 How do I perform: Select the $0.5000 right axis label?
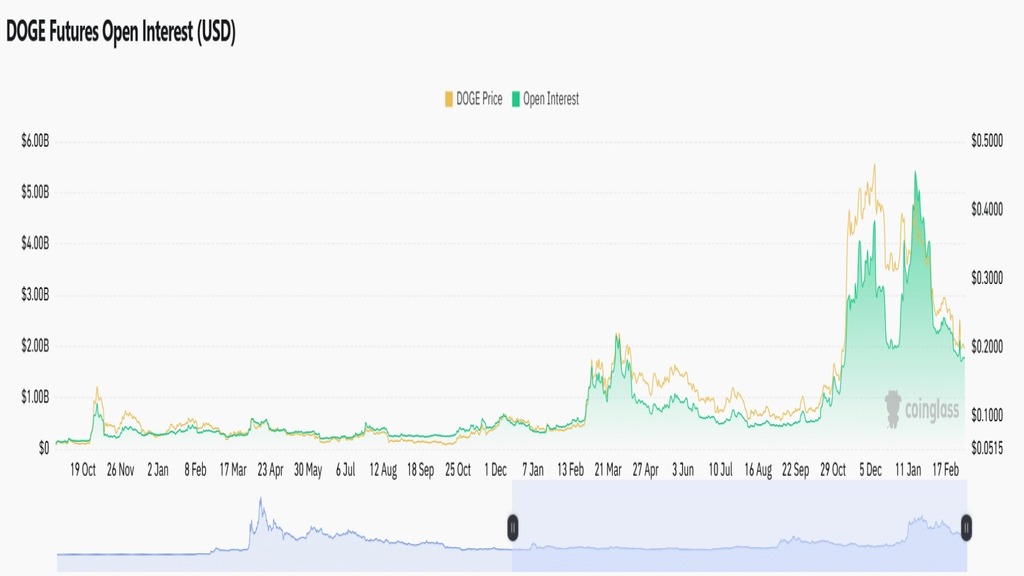[x=987, y=141]
